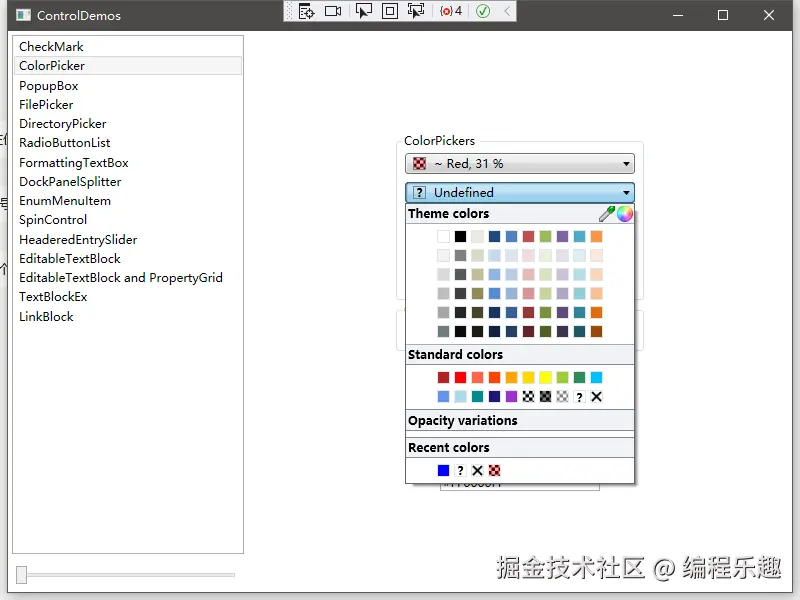The height and width of the screenshot is (600, 800).
Task: Pick the solid blue recent color
Action: point(443,470)
